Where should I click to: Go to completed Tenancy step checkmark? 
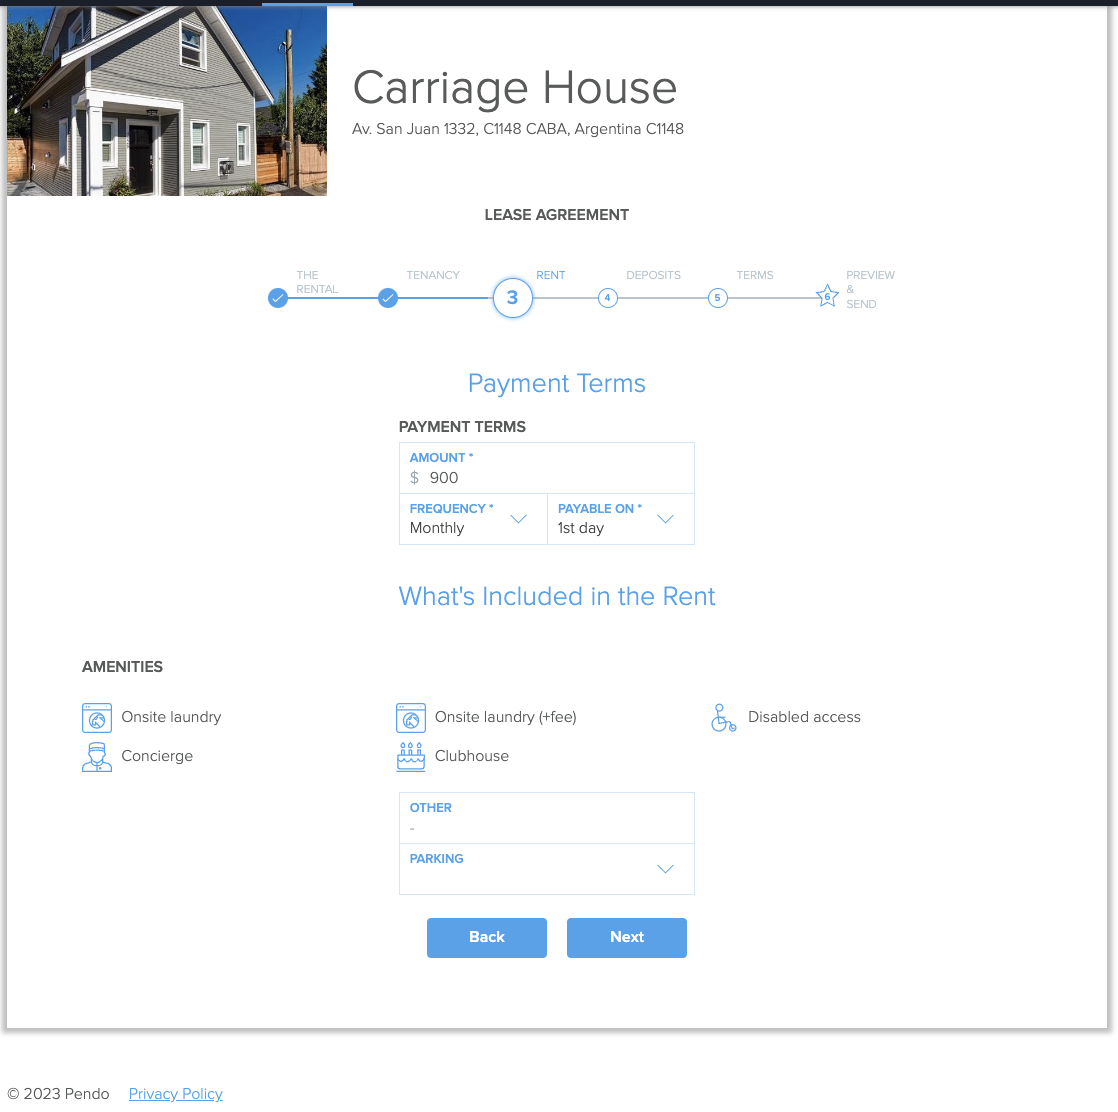point(388,298)
